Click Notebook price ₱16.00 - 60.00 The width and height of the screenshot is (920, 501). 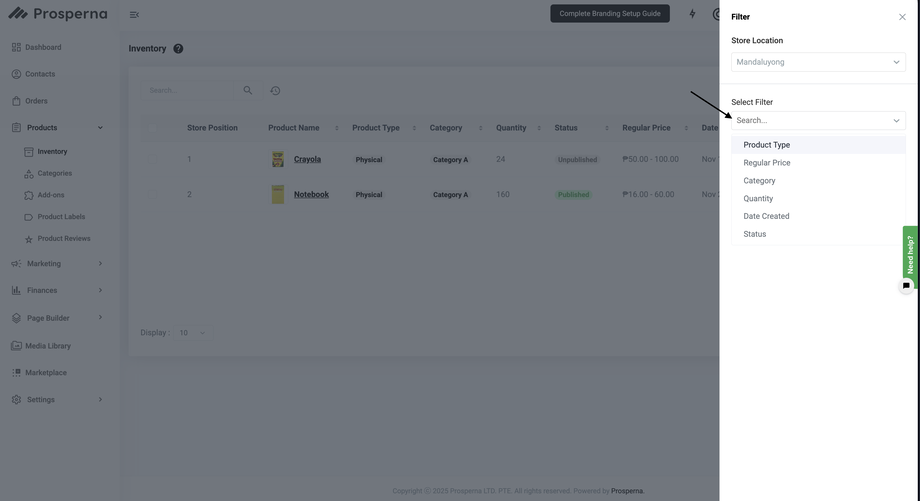point(648,194)
